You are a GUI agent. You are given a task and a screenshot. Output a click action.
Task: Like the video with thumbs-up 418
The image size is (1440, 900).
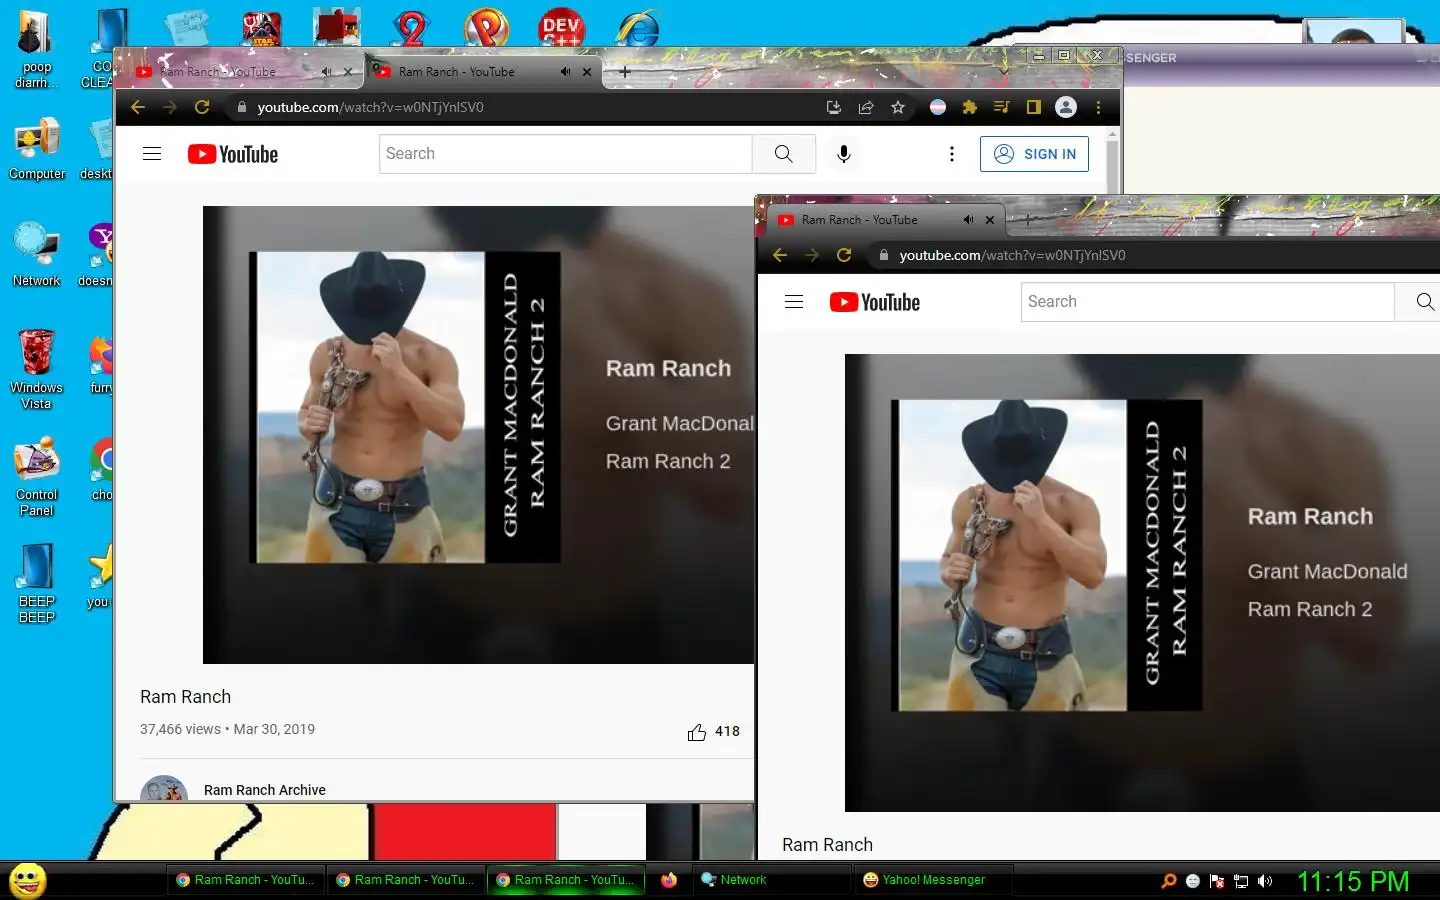[x=713, y=732]
